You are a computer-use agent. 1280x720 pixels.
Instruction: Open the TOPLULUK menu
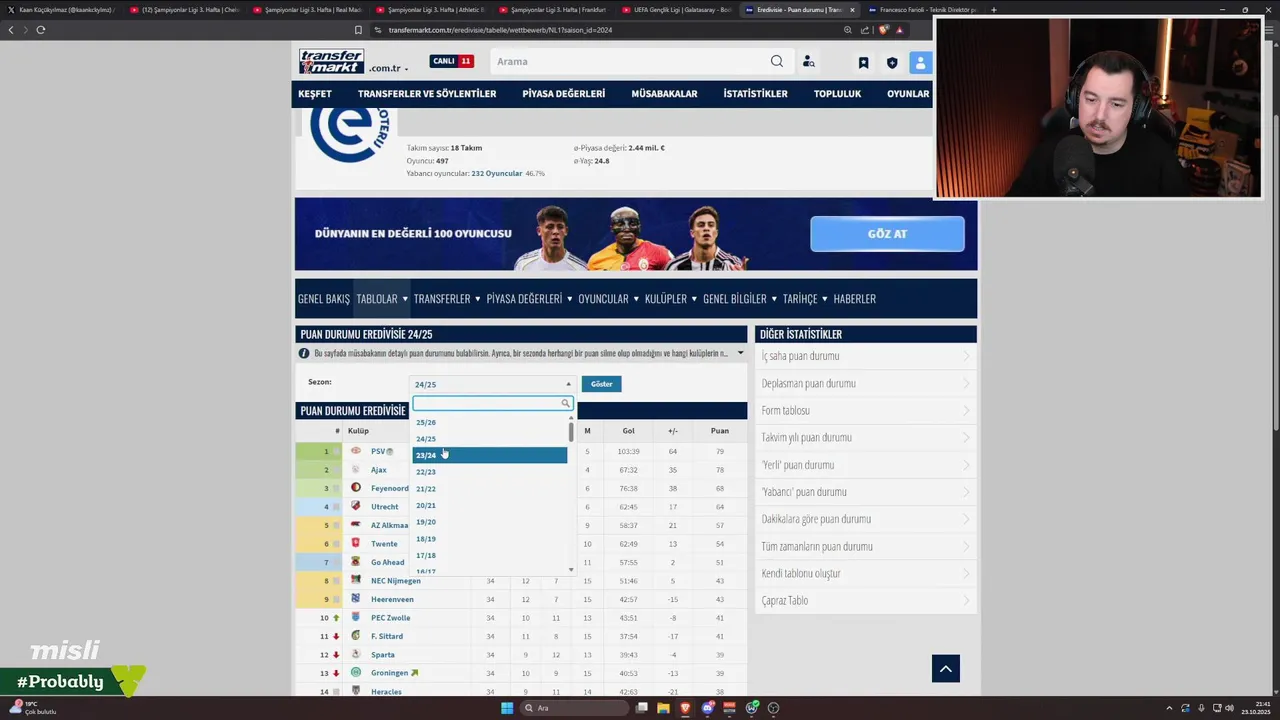pos(837,94)
